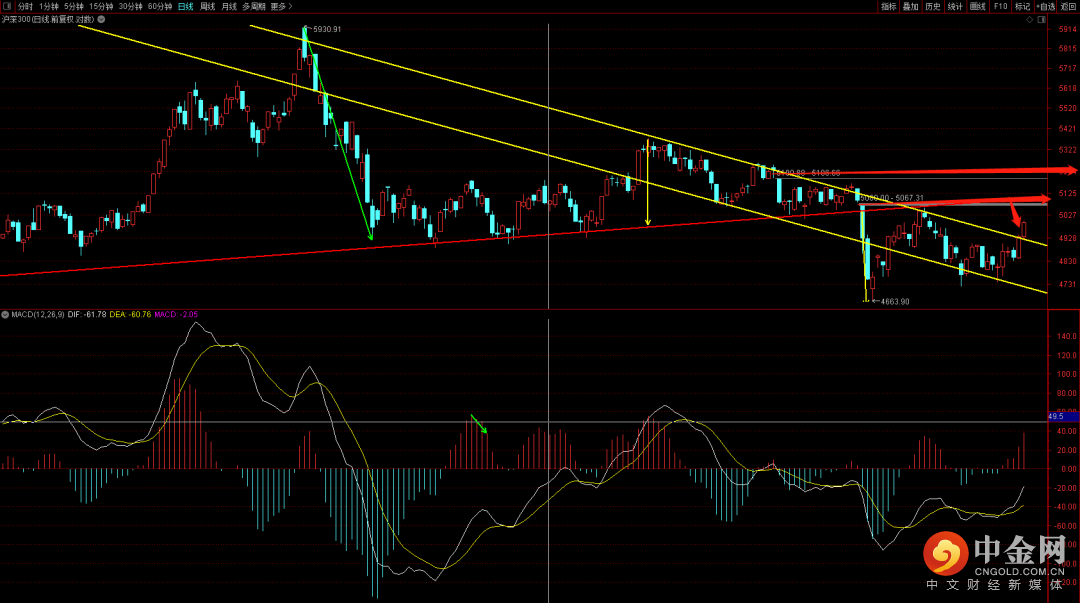Click the 4731 price axis label

tap(1067, 284)
